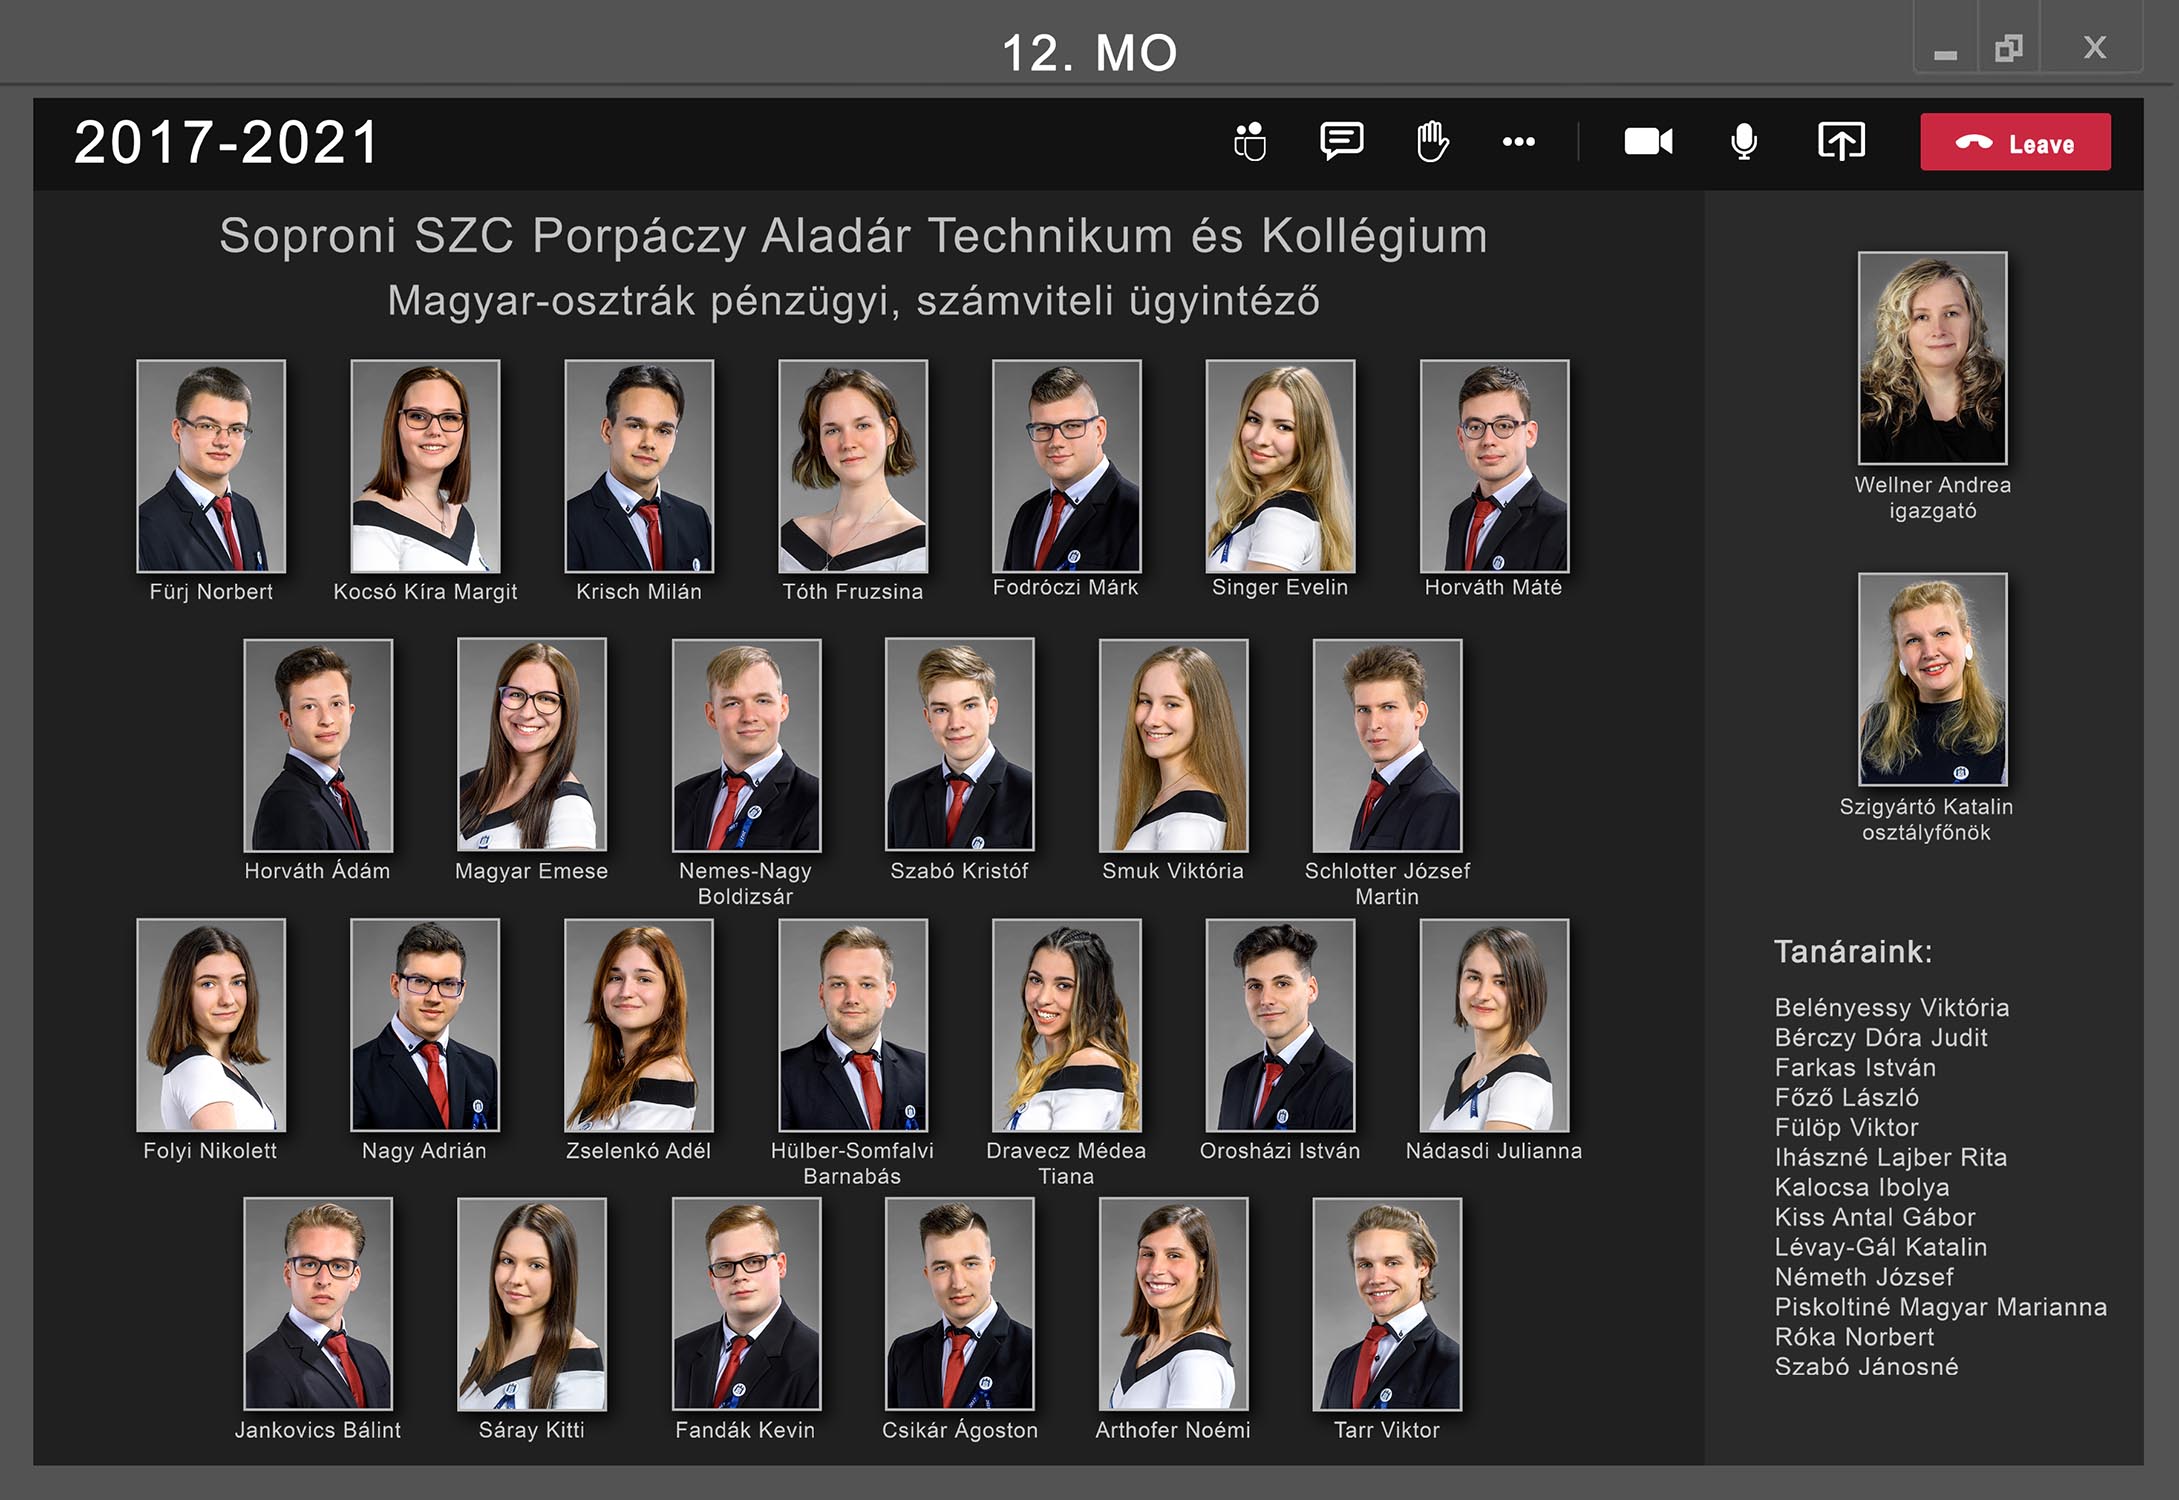Open the participants panel icon
The height and width of the screenshot is (1500, 2179).
click(1249, 142)
